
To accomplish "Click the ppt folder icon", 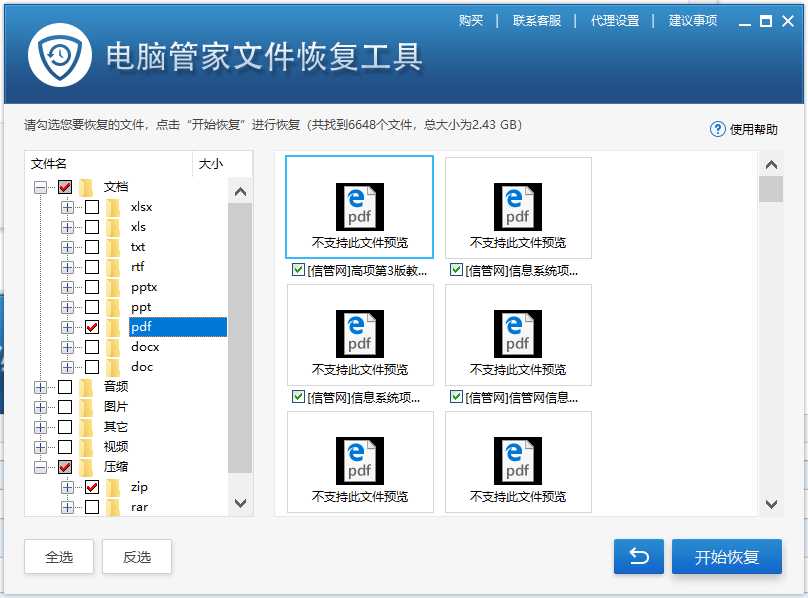I will (113, 307).
